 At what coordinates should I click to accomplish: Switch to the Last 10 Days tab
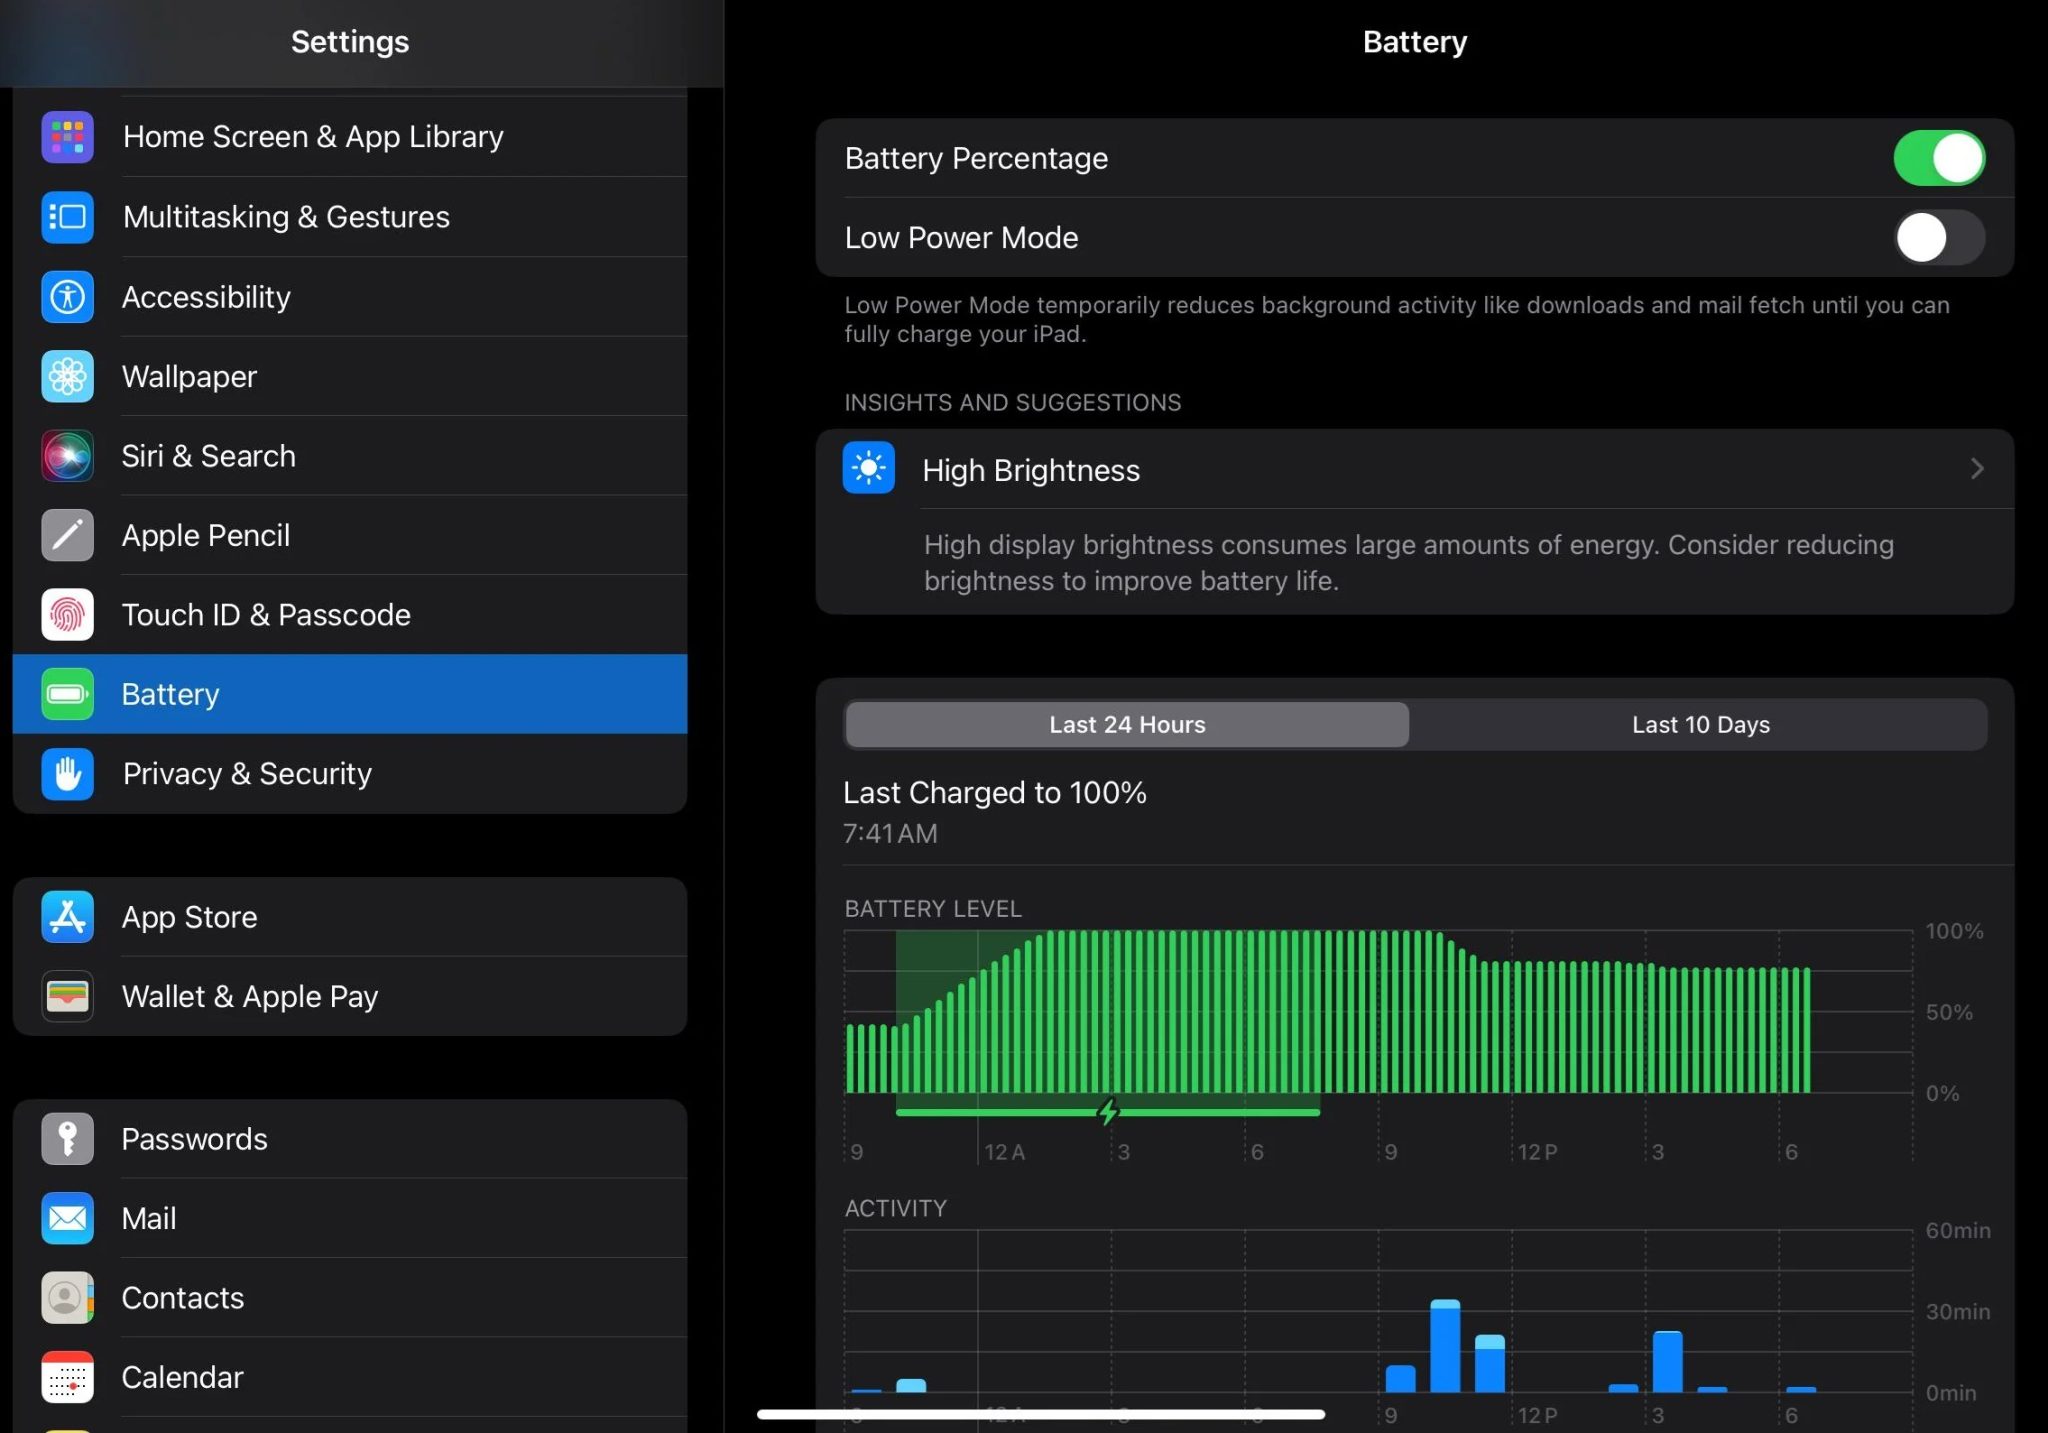pyautogui.click(x=1700, y=725)
